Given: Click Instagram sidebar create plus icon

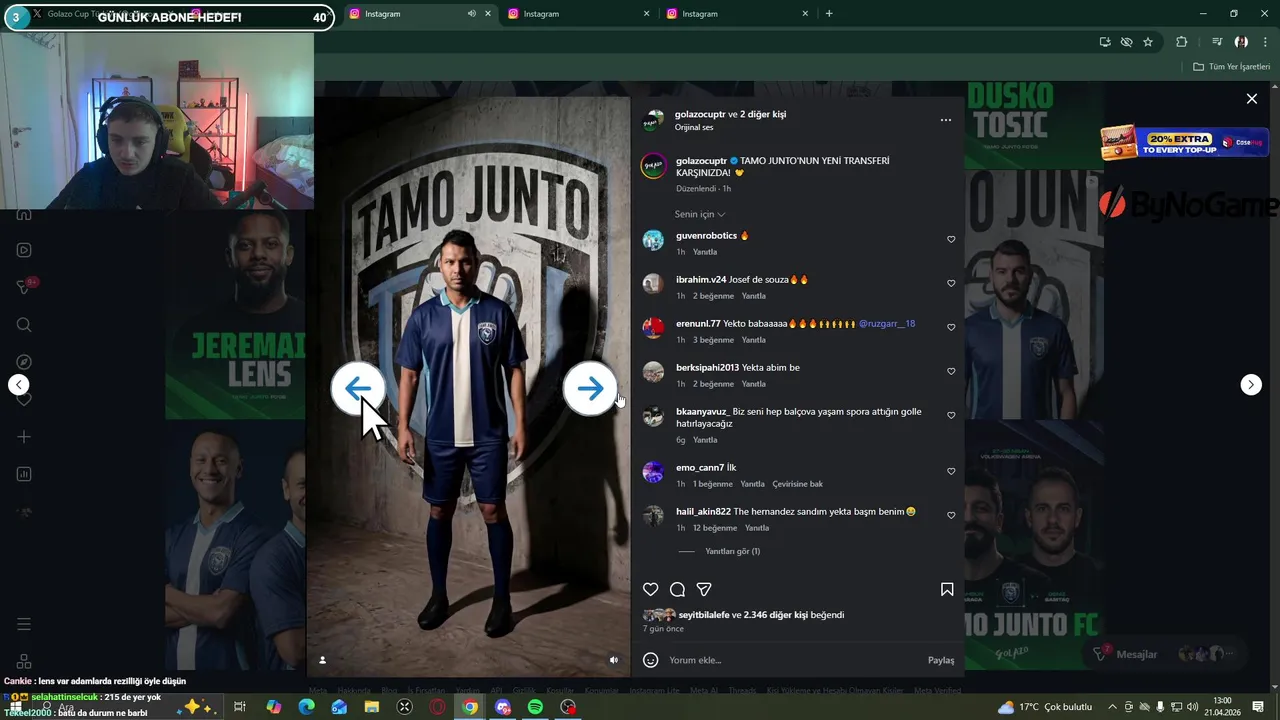Looking at the screenshot, I should point(24,437).
